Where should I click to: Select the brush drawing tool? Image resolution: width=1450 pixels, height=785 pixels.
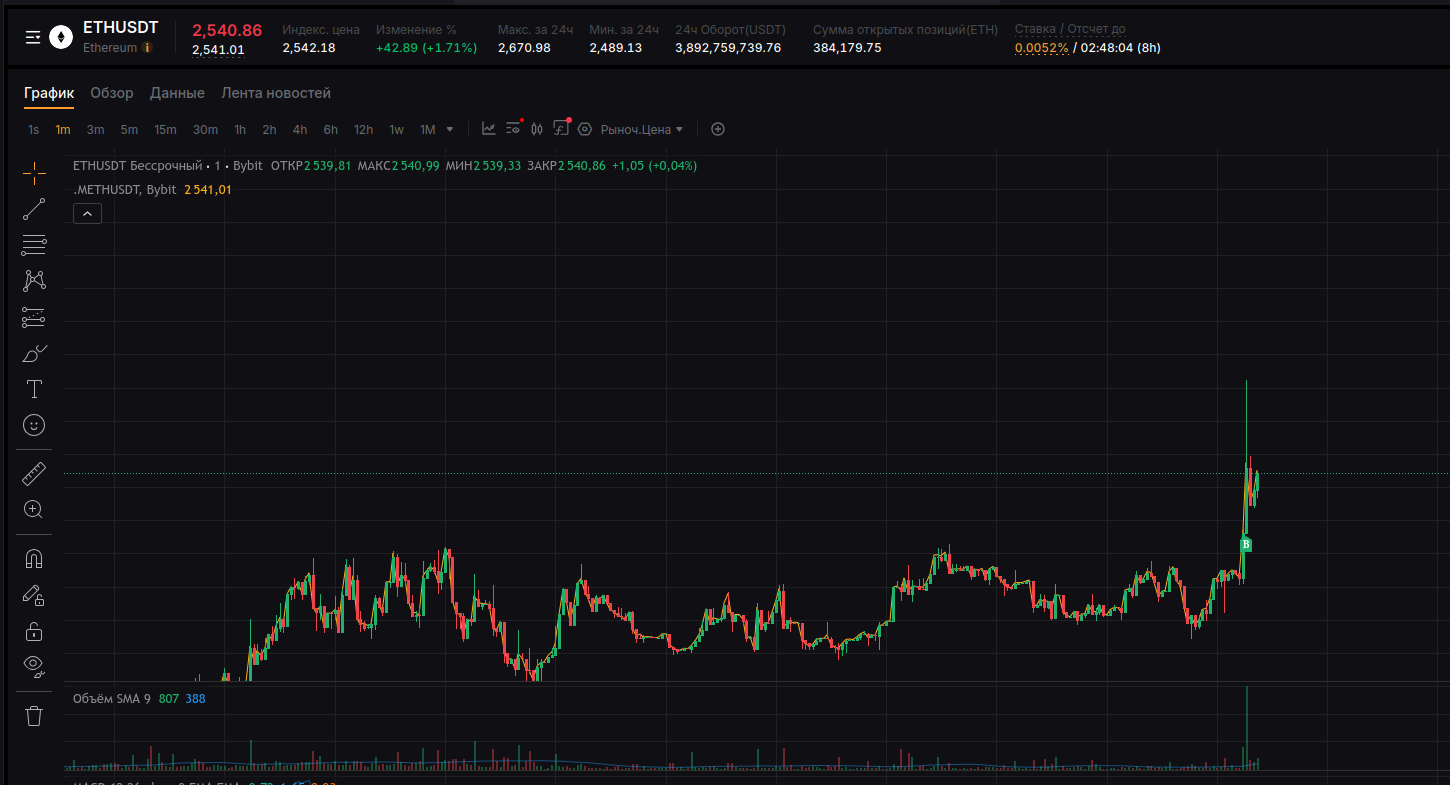point(34,354)
